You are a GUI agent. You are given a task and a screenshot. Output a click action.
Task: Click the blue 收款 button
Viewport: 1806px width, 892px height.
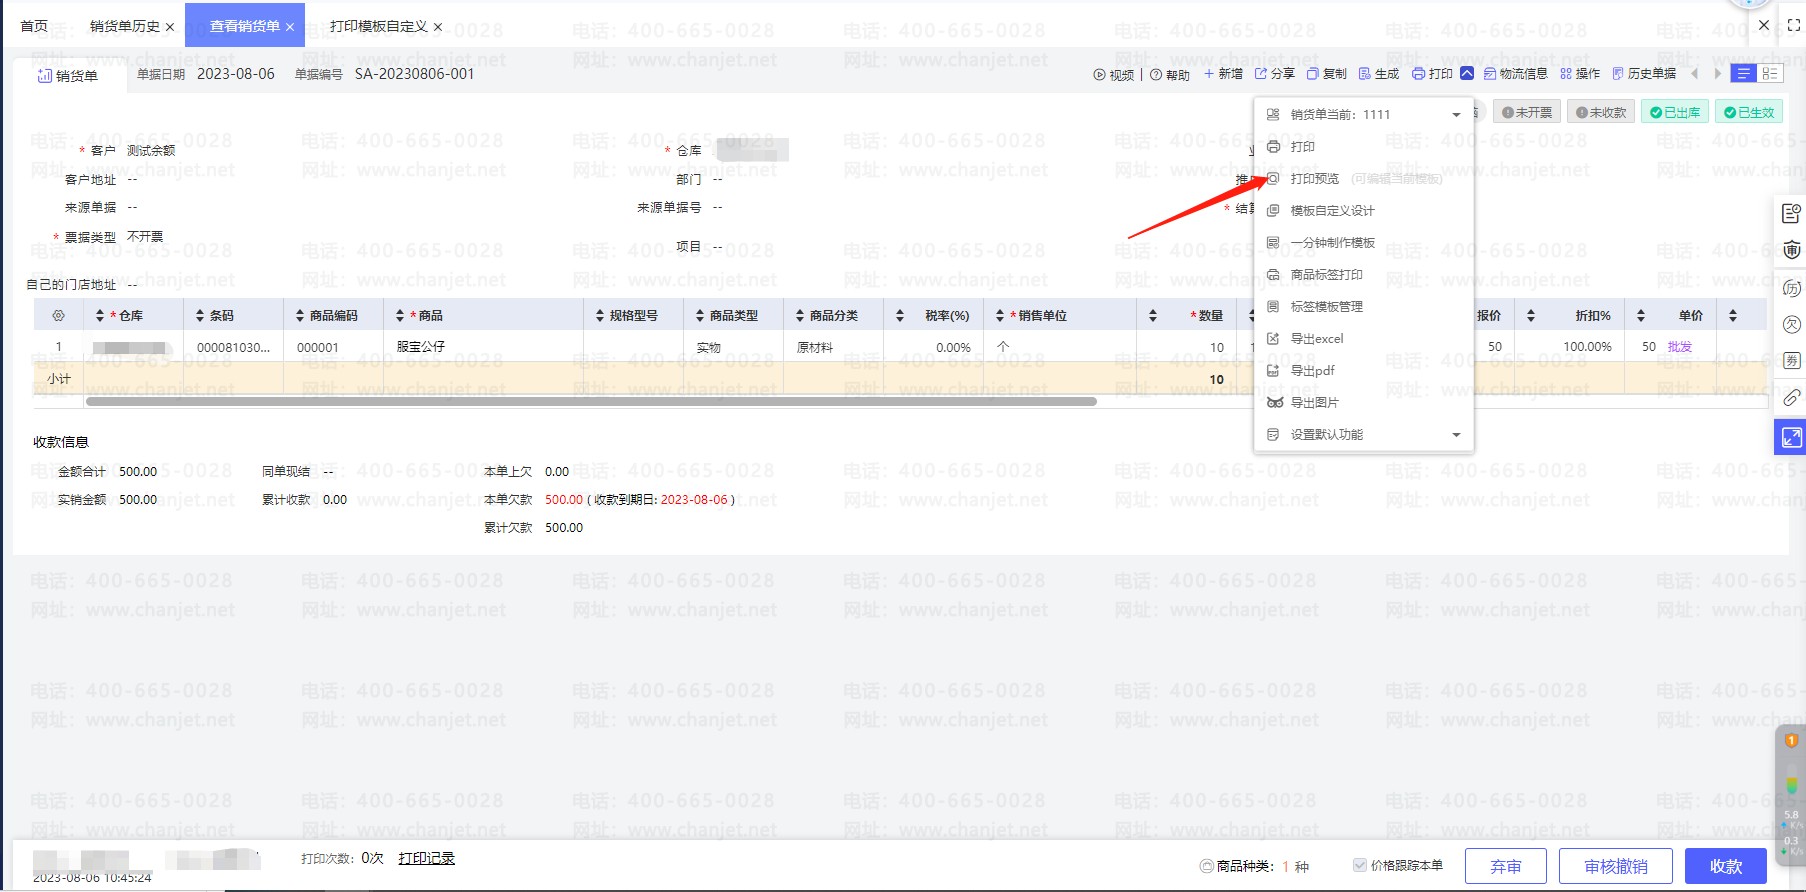click(x=1726, y=866)
